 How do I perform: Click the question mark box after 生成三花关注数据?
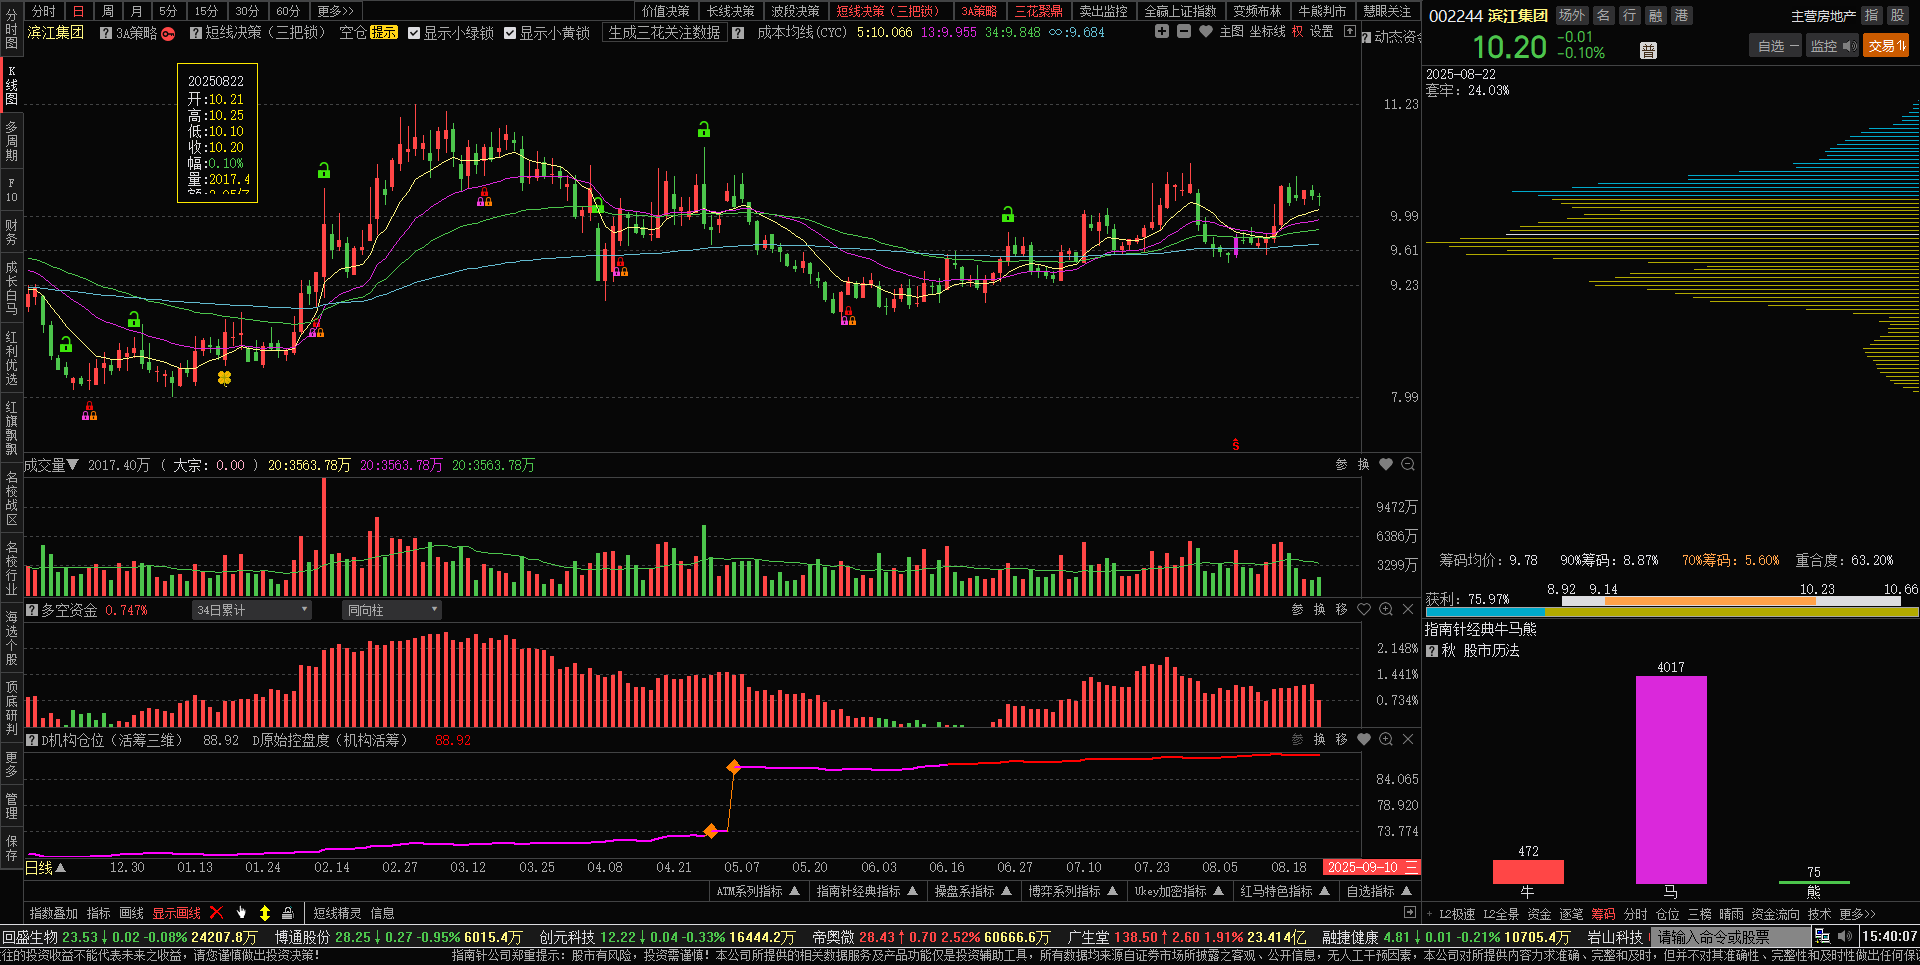738,33
